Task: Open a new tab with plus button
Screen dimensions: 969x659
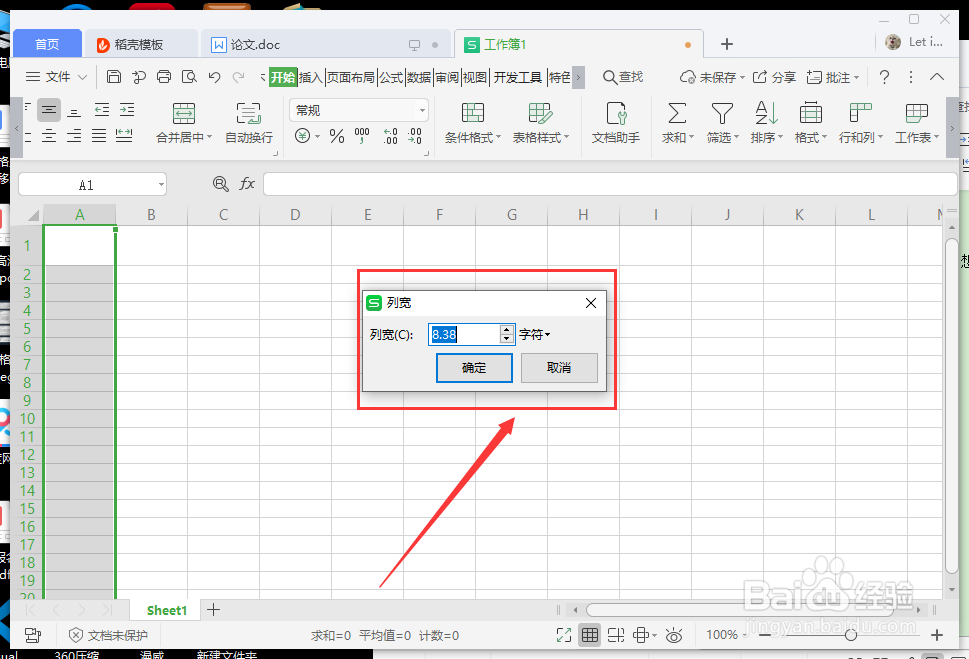Action: click(x=727, y=44)
